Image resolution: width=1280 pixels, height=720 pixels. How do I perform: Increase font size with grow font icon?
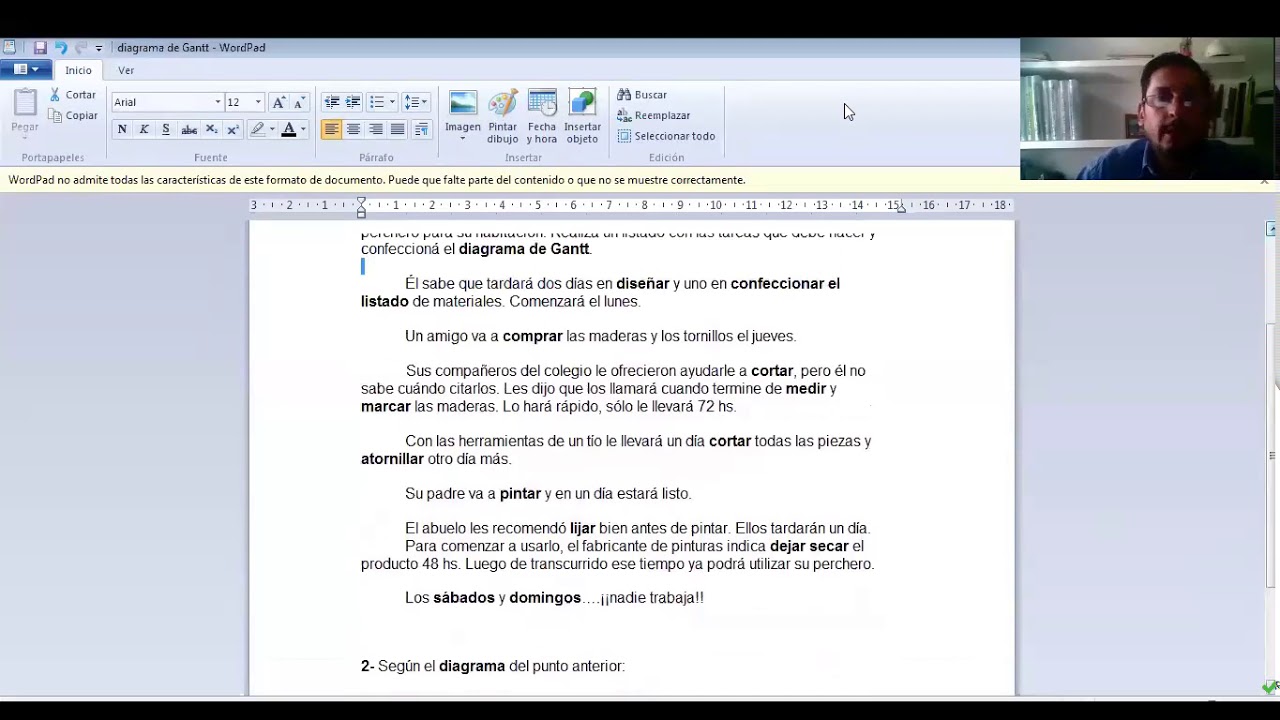(279, 102)
